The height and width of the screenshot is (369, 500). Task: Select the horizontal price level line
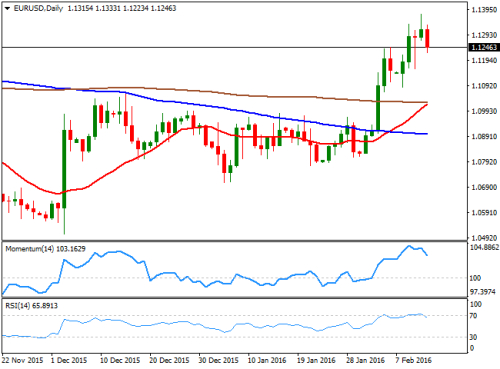tap(234, 48)
